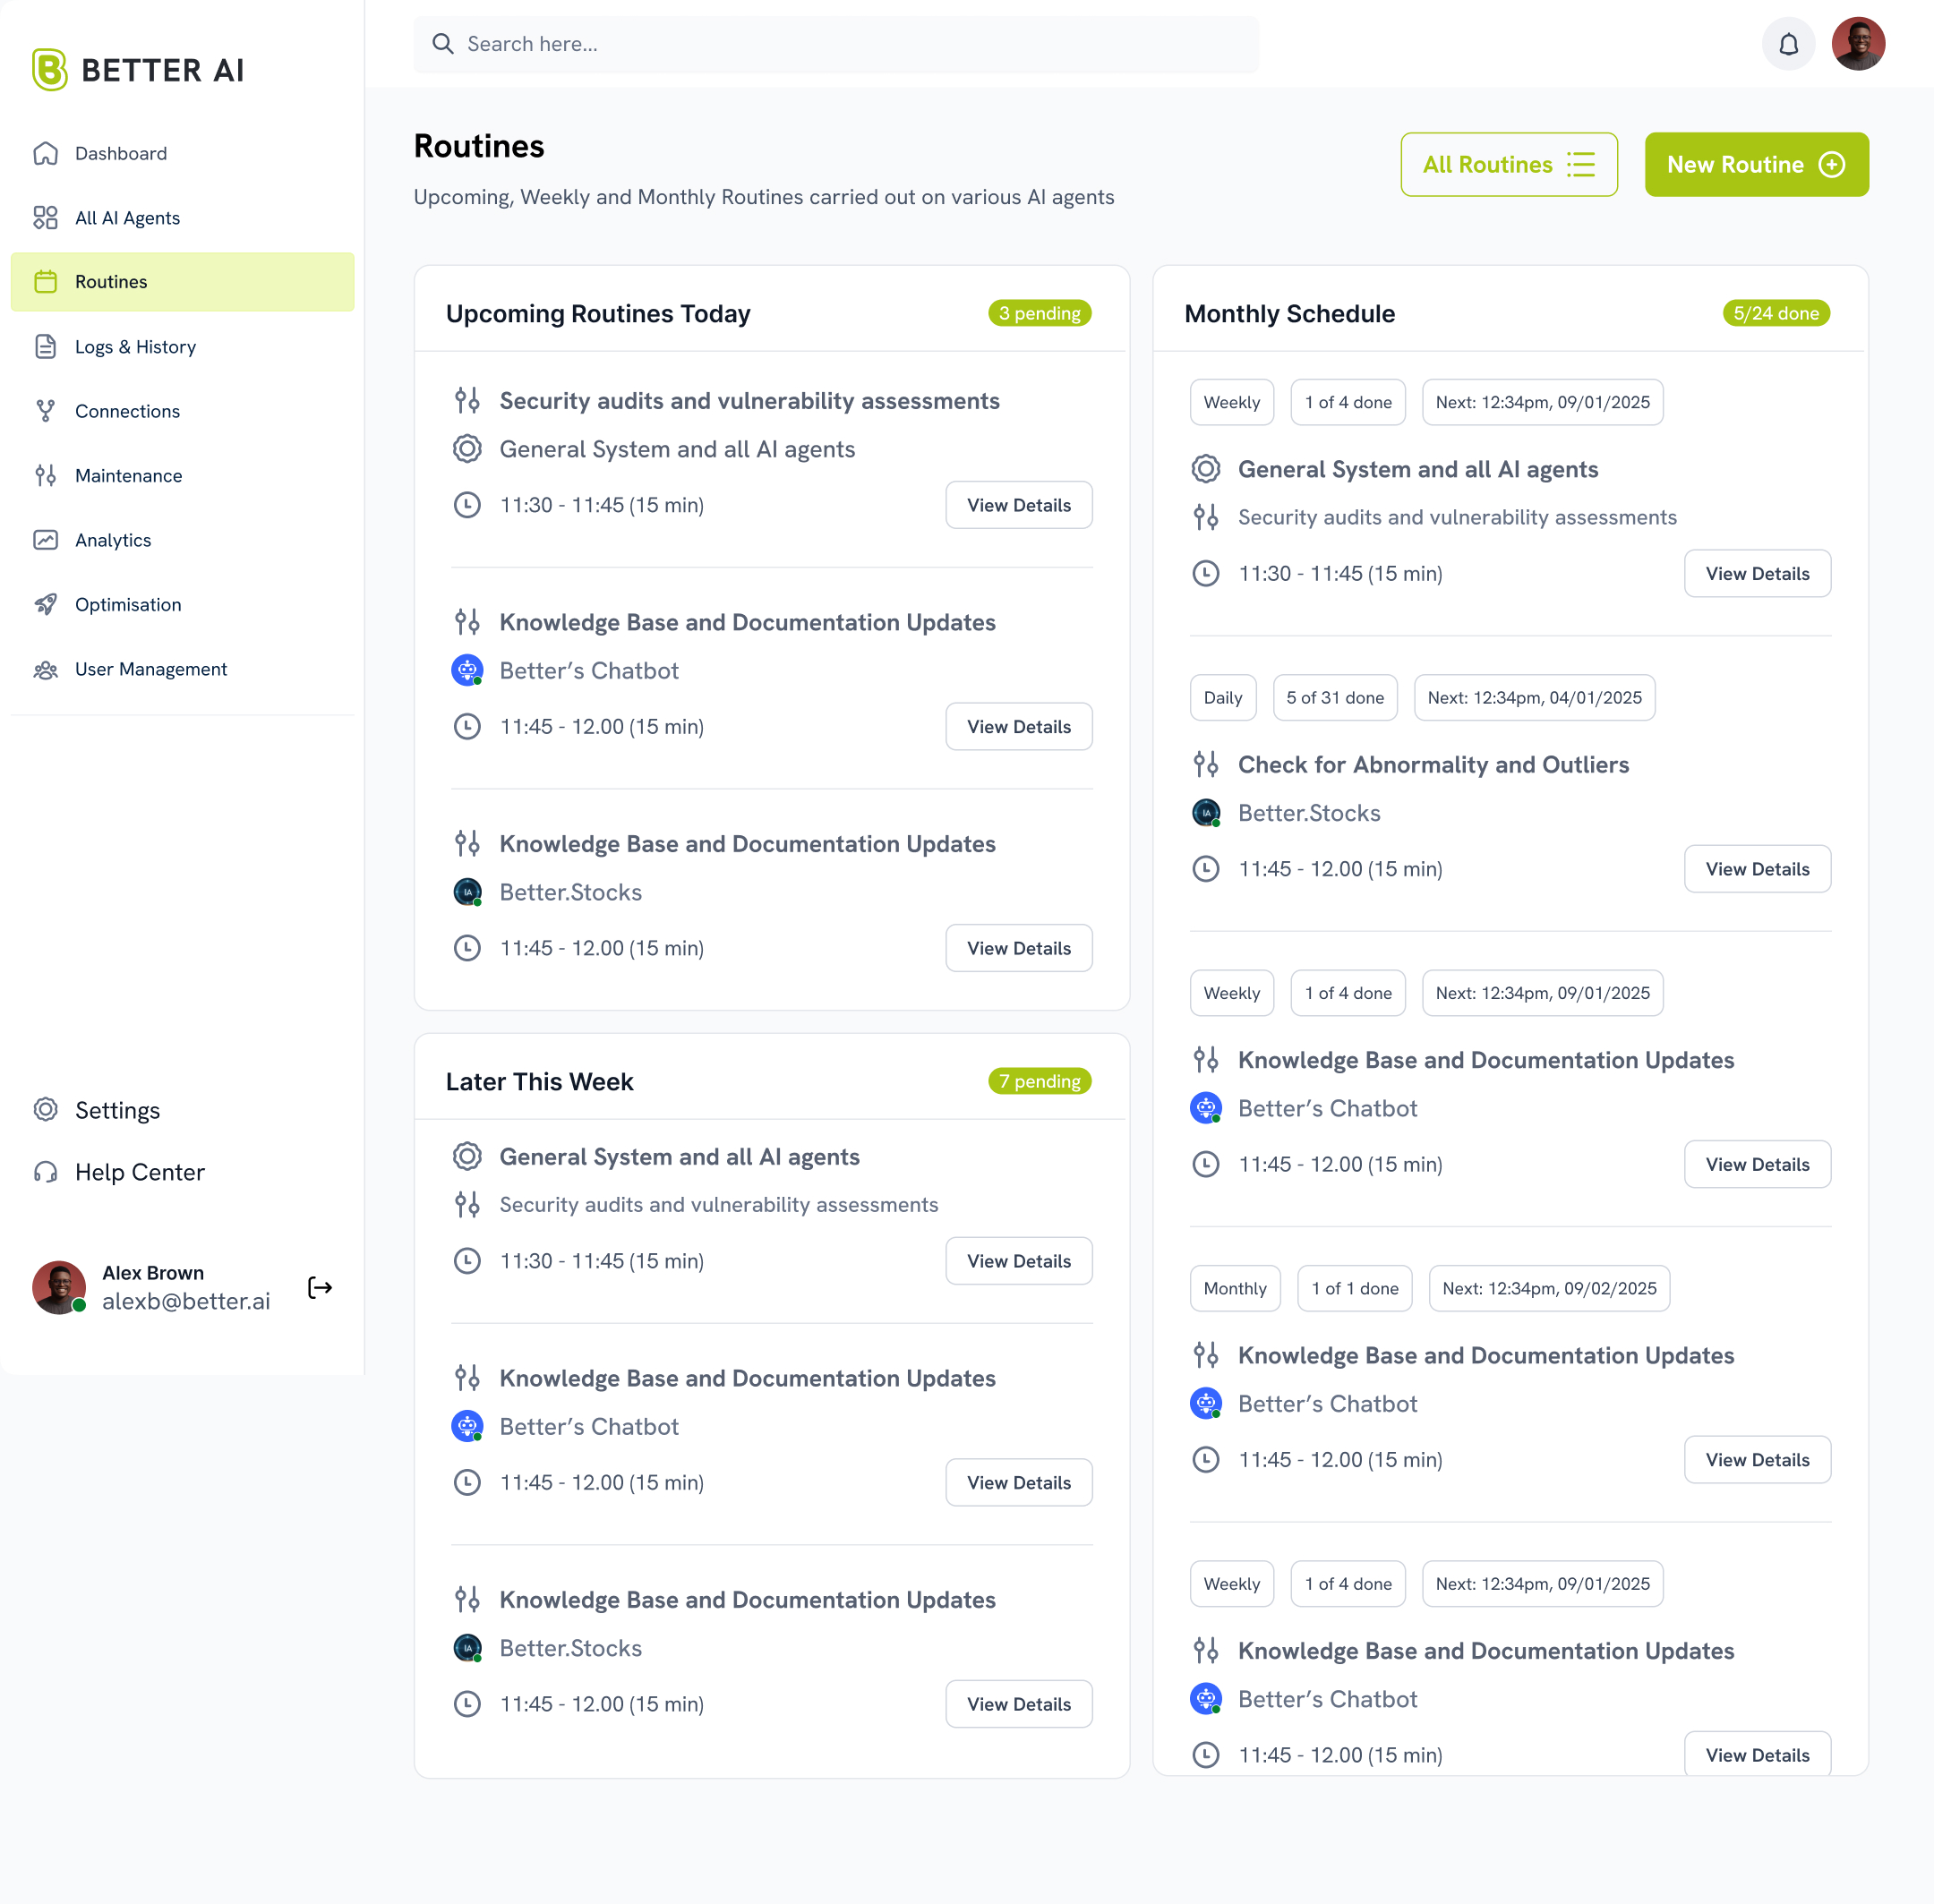Click the Settings gear icon in sidebar

(x=46, y=1109)
